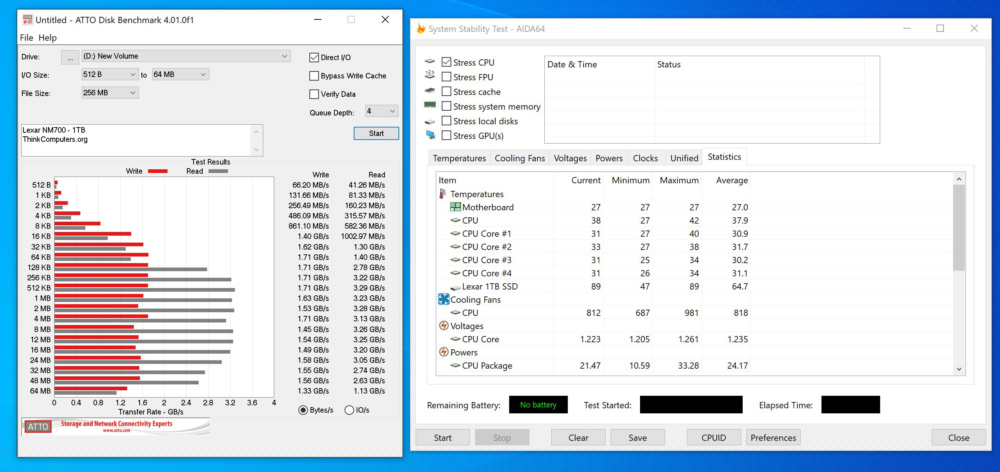Click the Clear button in AIDA64
The width and height of the screenshot is (1000, 472).
[x=578, y=438]
